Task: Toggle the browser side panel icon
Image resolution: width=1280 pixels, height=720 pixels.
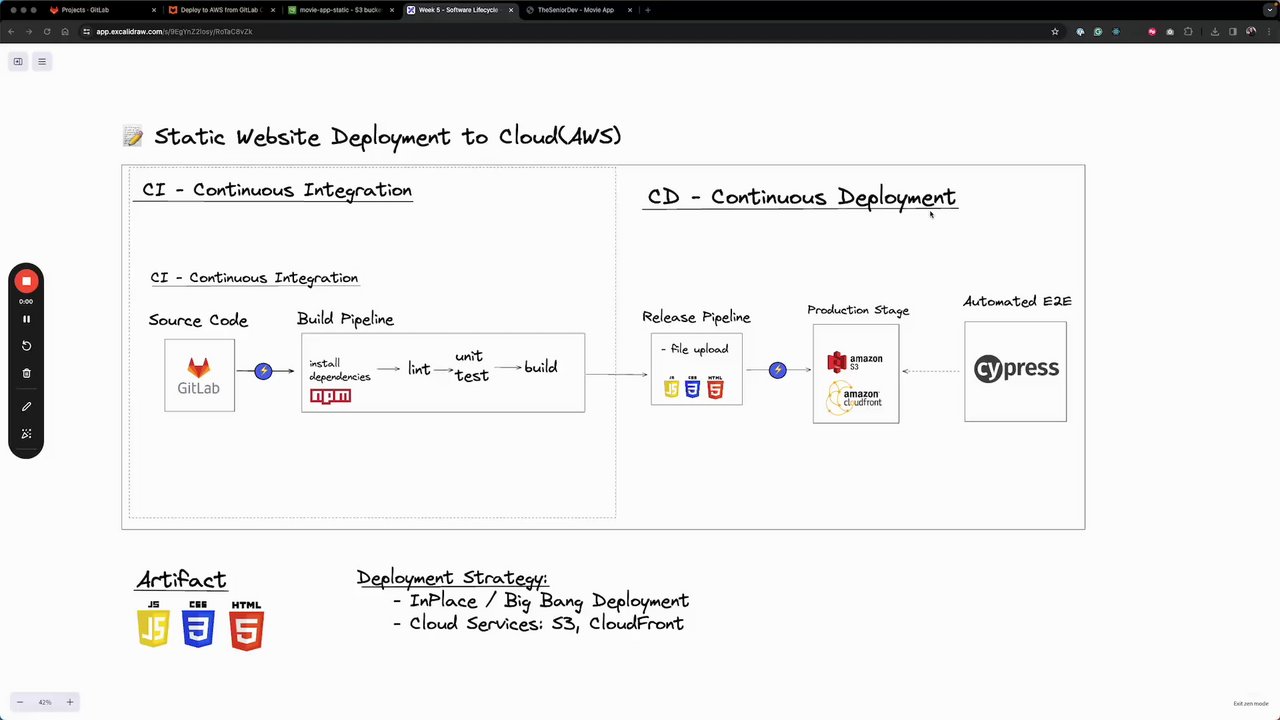Action: pyautogui.click(x=1232, y=31)
